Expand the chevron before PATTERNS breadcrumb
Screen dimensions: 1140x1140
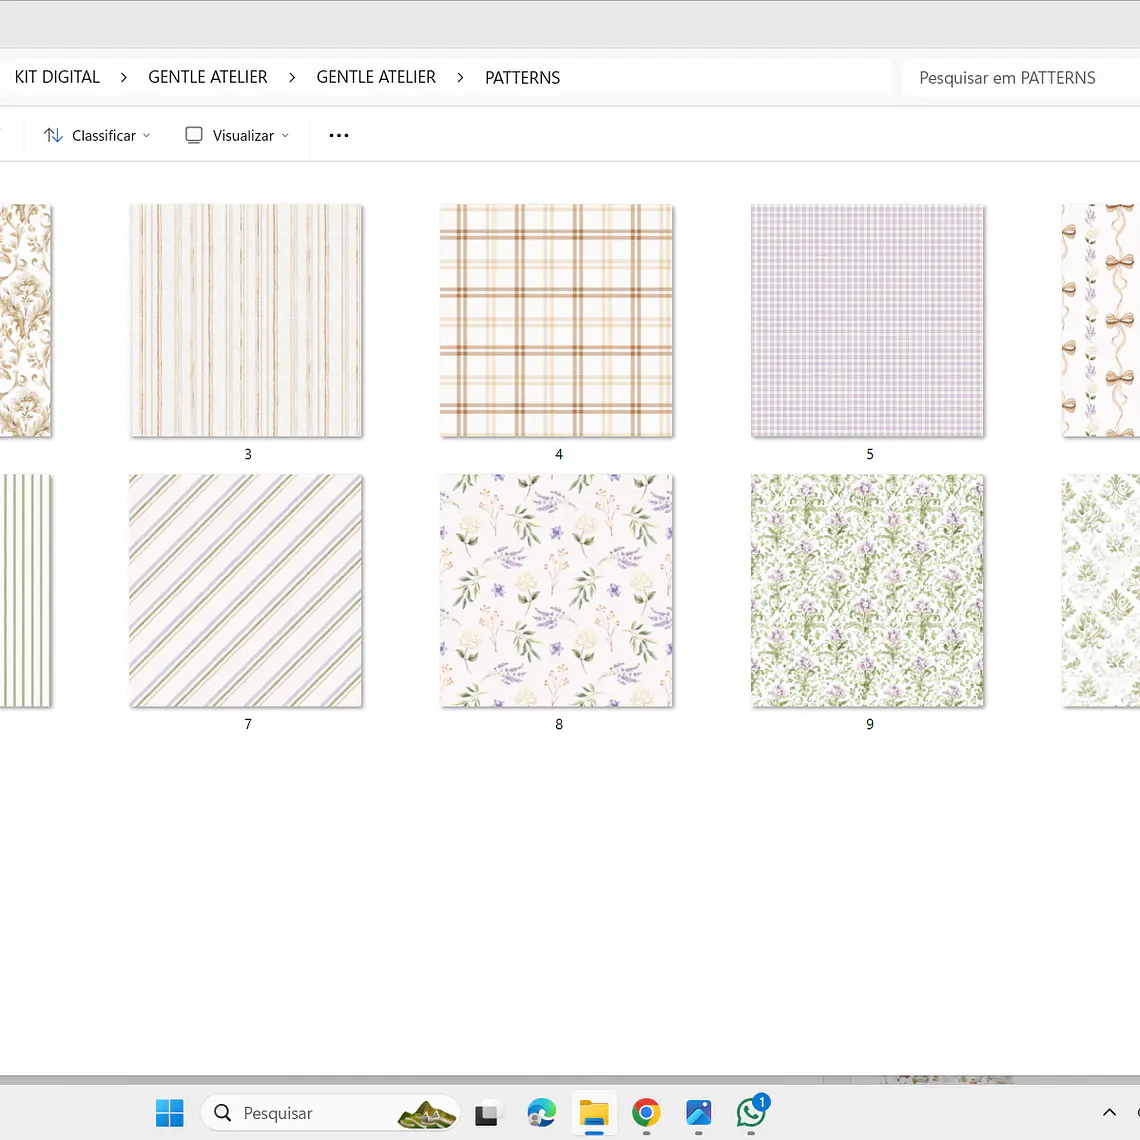460,77
